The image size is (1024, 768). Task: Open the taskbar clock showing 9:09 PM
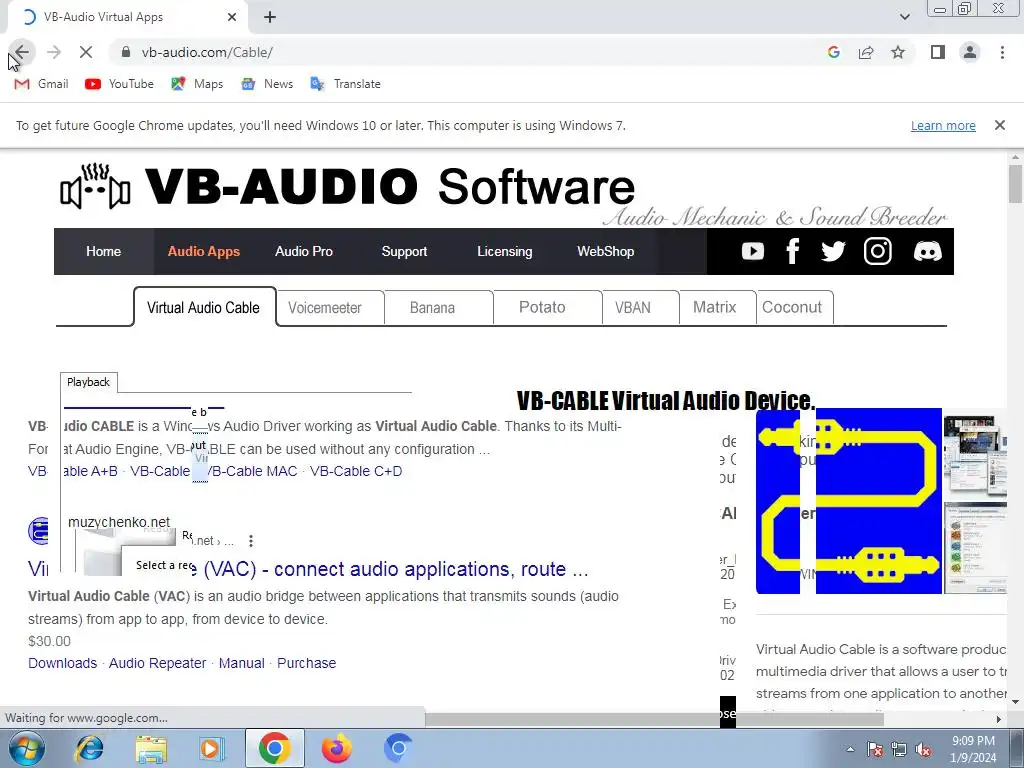(973, 749)
